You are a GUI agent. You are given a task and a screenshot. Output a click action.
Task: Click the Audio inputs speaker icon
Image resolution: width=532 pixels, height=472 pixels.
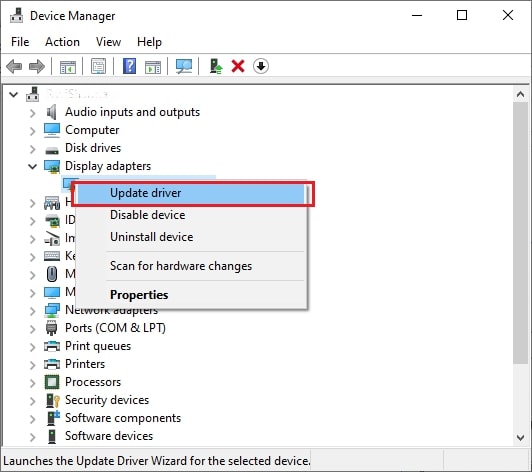pyautogui.click(x=52, y=112)
